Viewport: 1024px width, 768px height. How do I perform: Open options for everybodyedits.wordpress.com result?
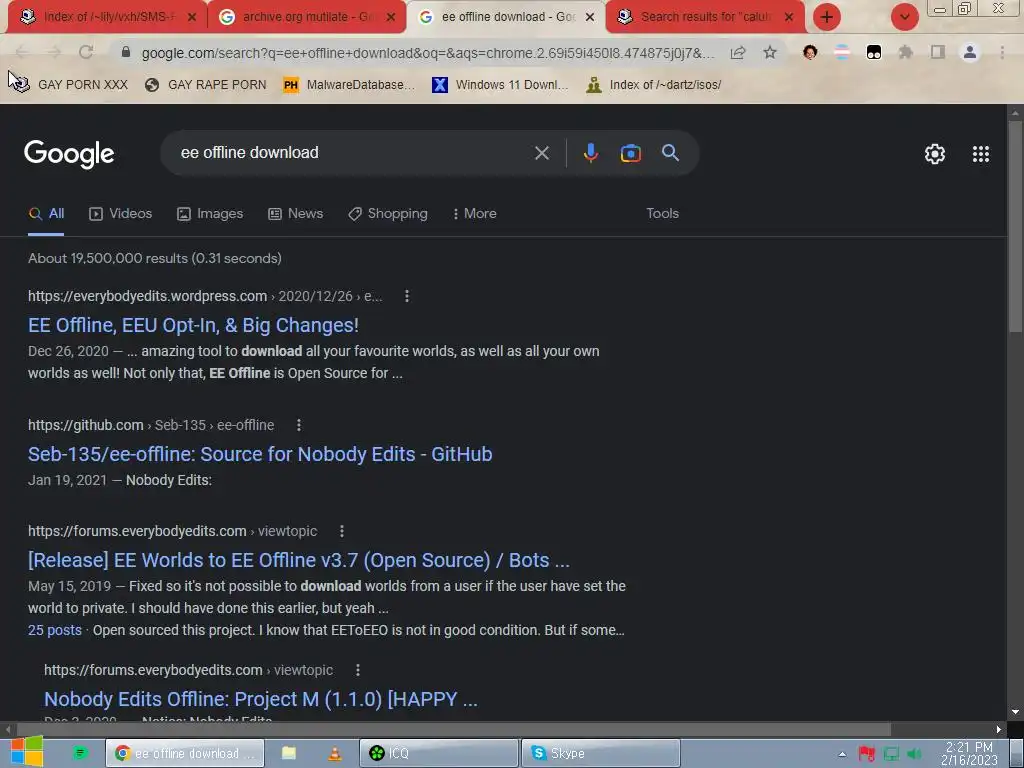pos(407,296)
